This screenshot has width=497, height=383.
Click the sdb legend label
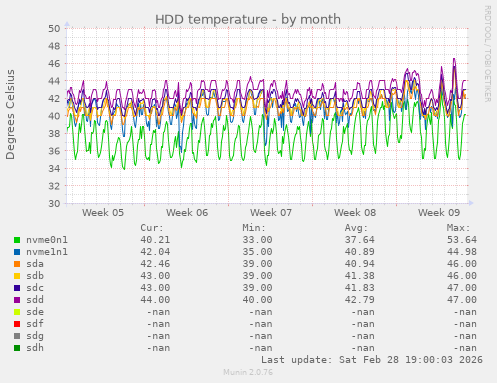pyautogui.click(x=35, y=276)
